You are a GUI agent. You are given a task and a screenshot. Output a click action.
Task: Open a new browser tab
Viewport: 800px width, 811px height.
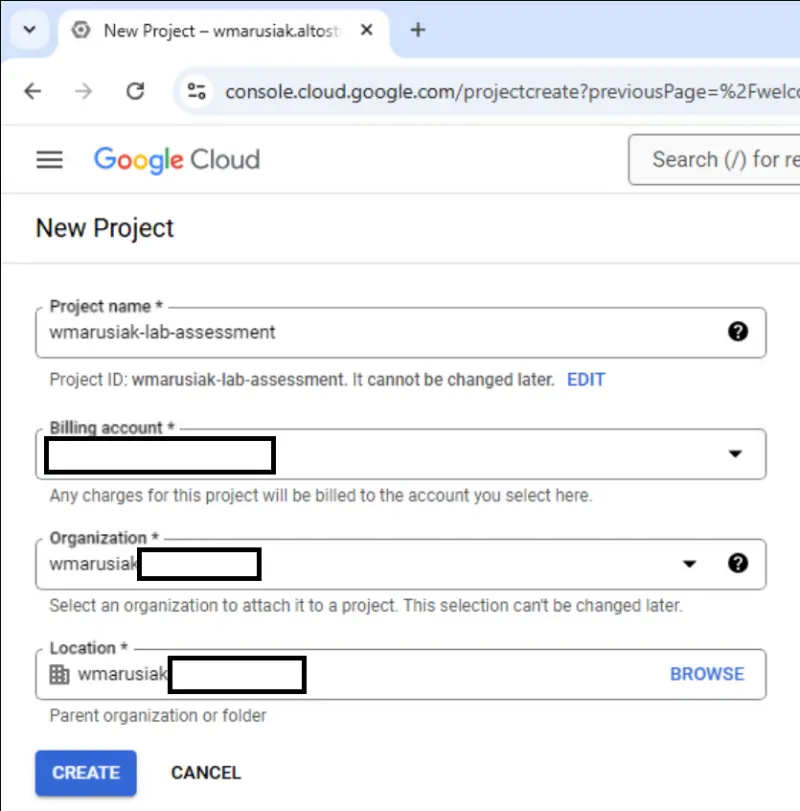[417, 30]
